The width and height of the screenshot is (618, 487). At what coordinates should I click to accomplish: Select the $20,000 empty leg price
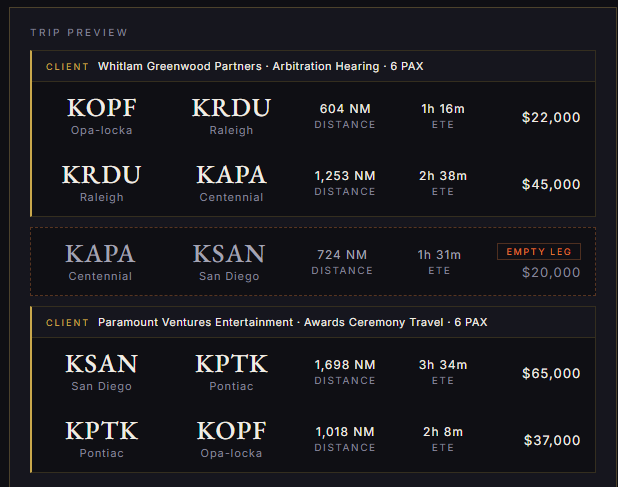(551, 272)
